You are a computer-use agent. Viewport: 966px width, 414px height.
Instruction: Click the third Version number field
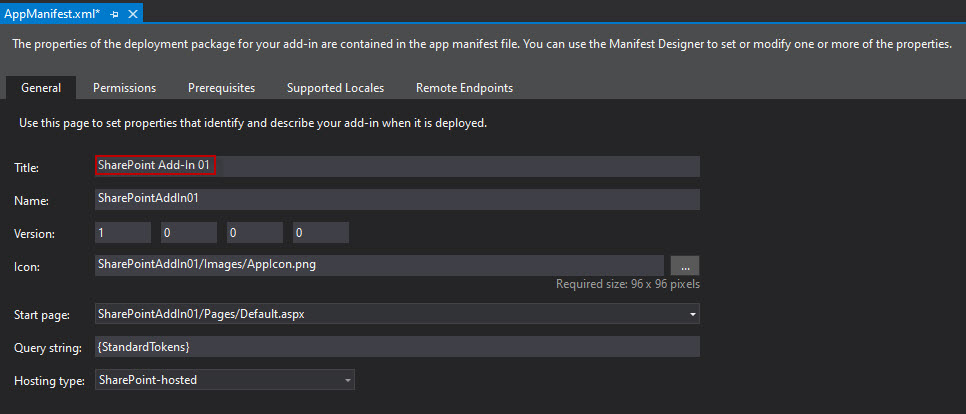(x=254, y=233)
